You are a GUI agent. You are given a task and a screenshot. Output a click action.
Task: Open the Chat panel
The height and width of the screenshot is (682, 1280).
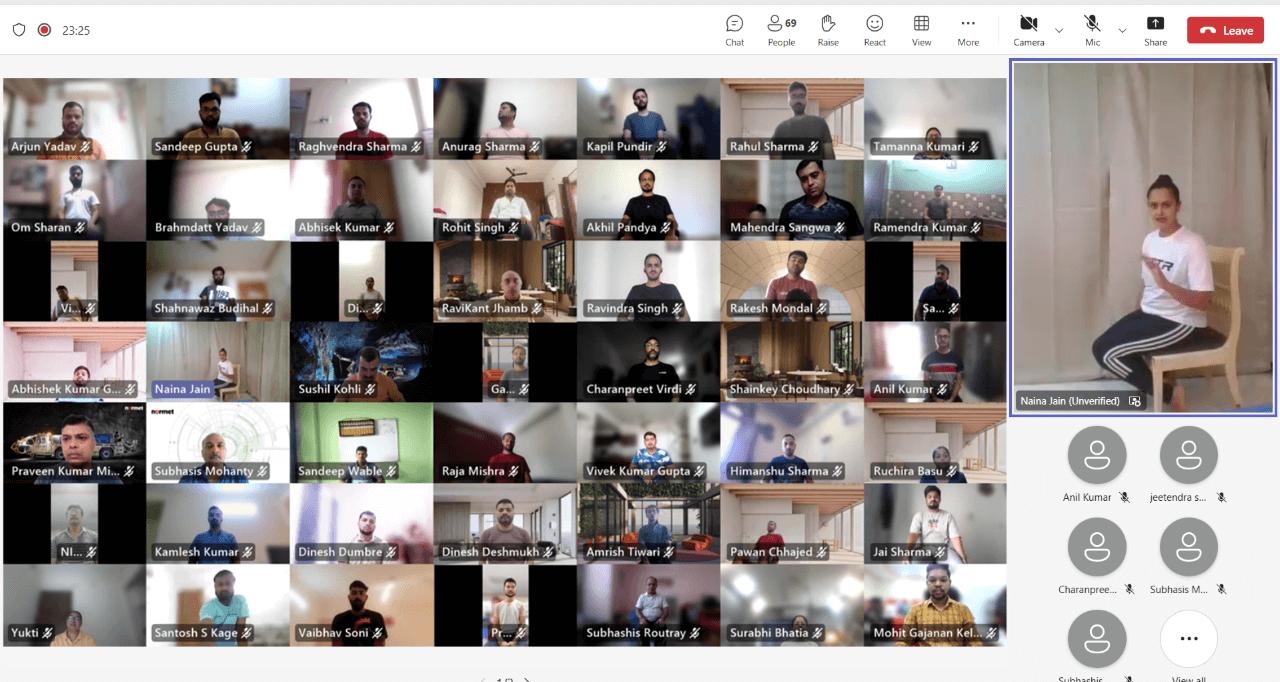tap(734, 30)
